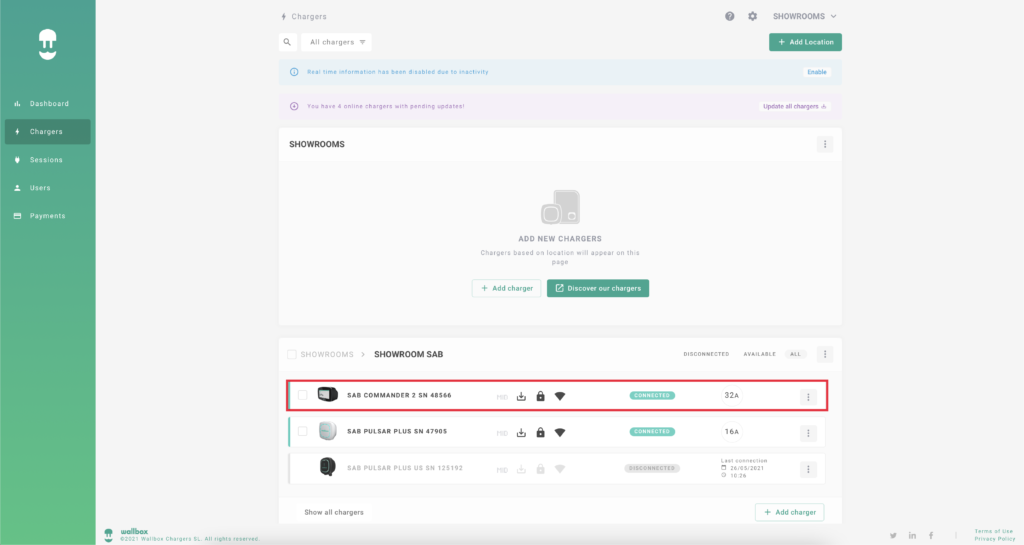The height and width of the screenshot is (545, 1024).
Task: Click the wifi icon for SAB Pulsar Plus SN 47905
Action: (x=560, y=433)
